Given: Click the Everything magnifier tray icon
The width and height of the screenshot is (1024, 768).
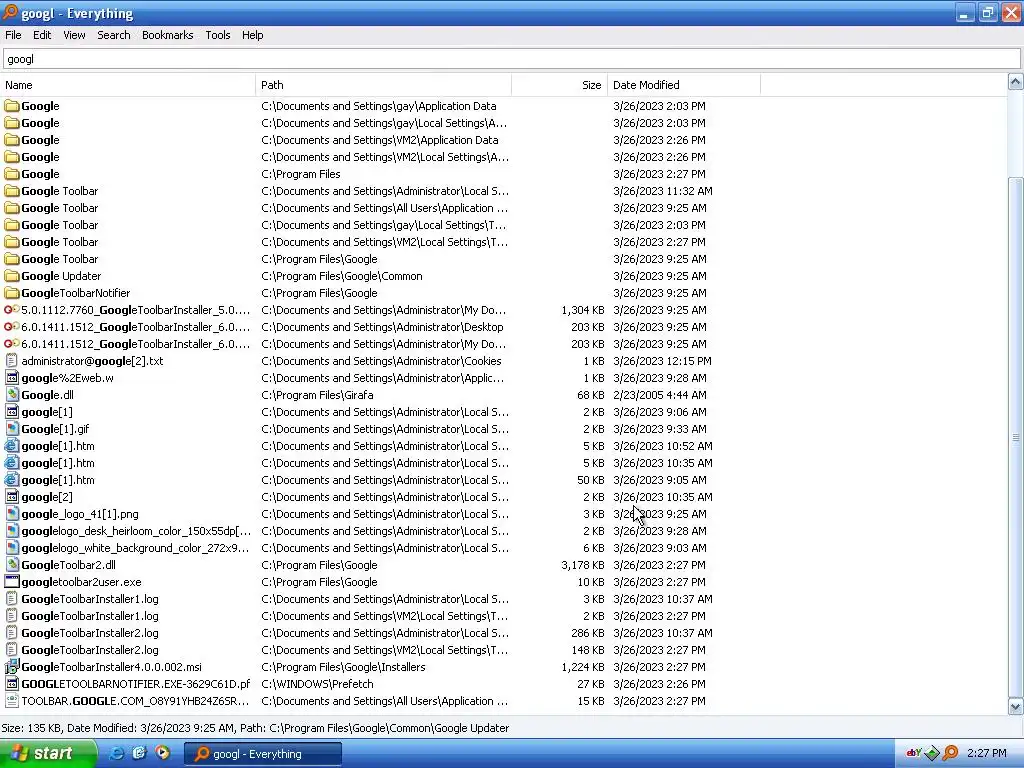Looking at the screenshot, I should click(x=950, y=753).
